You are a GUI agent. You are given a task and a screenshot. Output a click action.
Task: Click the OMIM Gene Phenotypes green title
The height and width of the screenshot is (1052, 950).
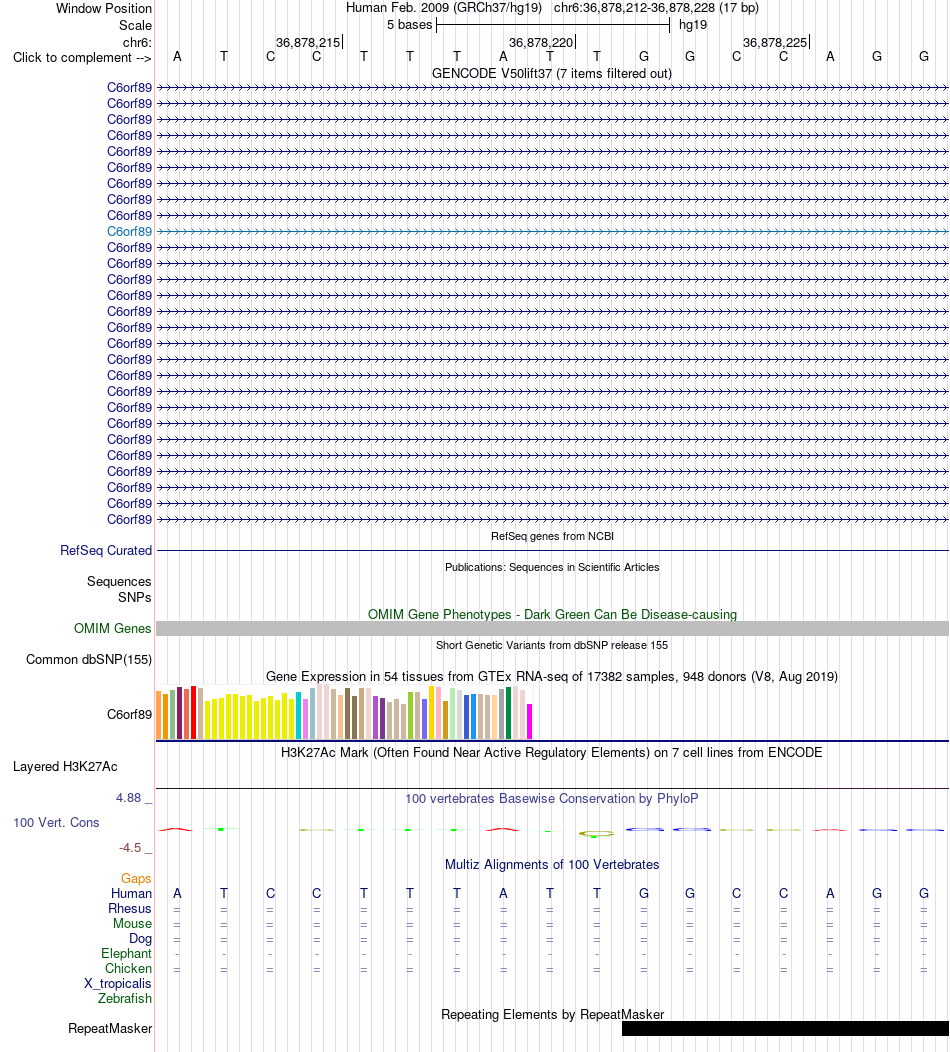(x=552, y=615)
